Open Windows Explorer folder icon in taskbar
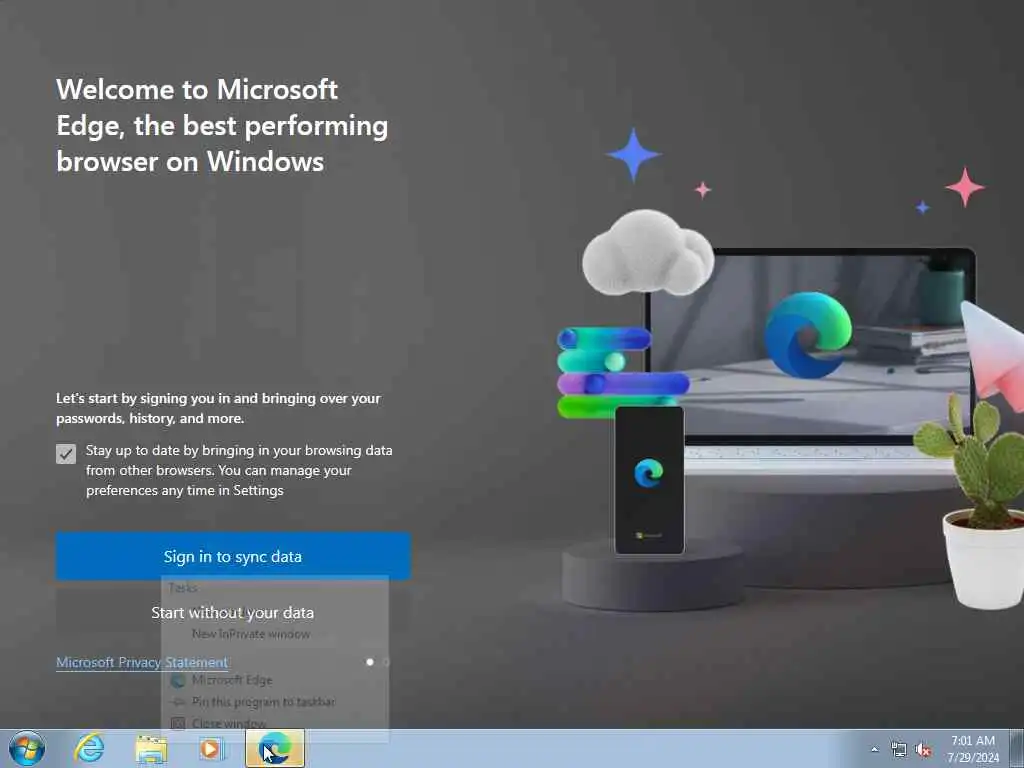Screen dimensions: 1024x768 151,749
